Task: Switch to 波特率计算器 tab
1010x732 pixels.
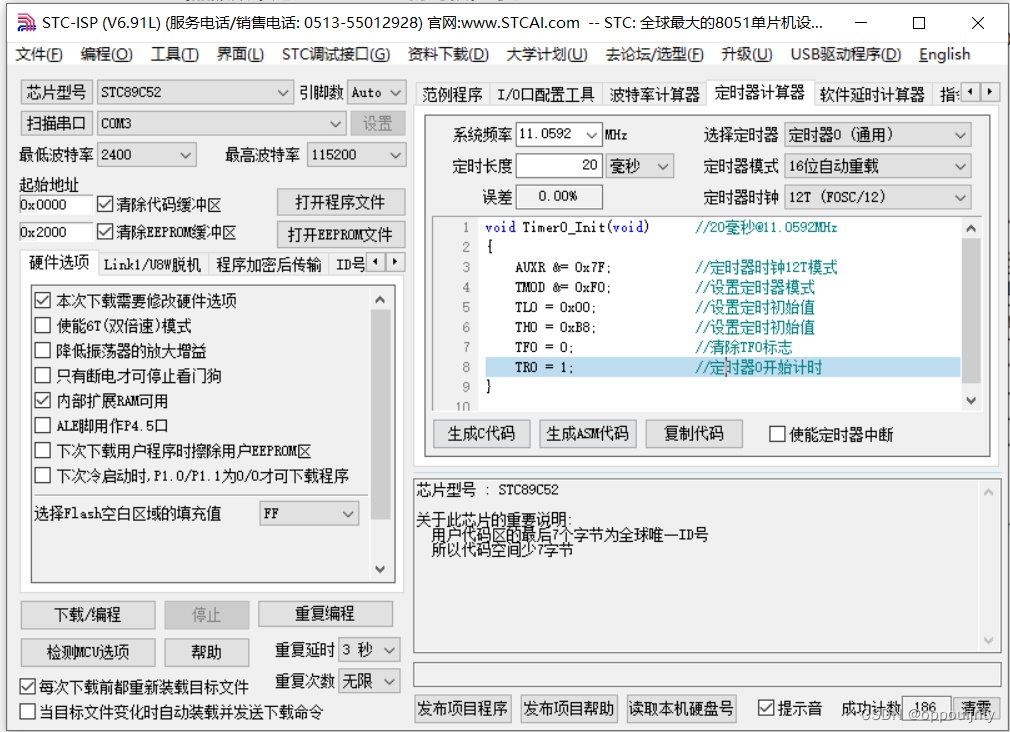Action: click(654, 95)
